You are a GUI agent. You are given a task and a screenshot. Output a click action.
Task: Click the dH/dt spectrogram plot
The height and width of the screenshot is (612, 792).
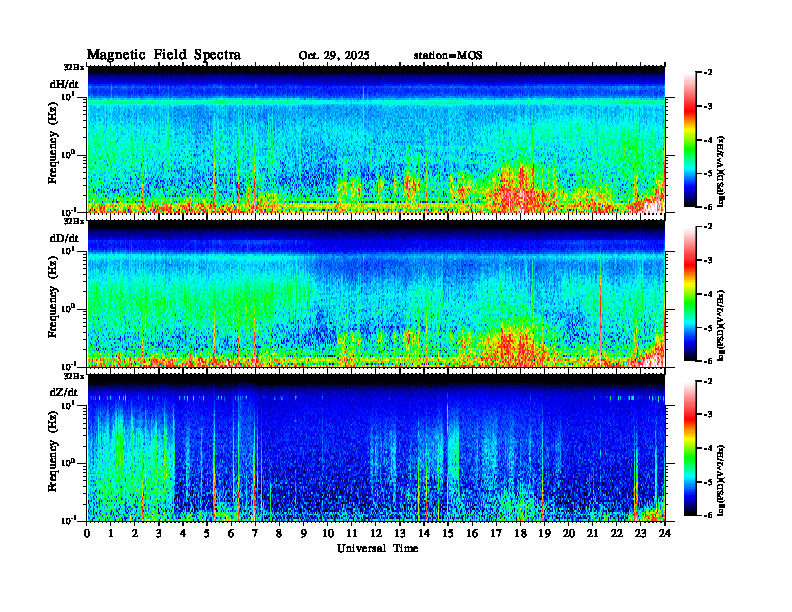click(376, 139)
